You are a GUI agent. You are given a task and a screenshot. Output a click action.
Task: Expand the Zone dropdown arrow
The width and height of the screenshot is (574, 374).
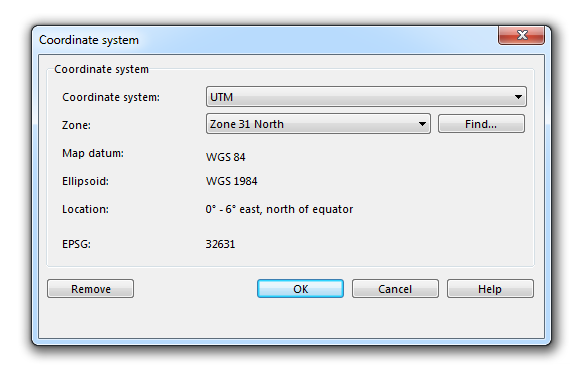pyautogui.click(x=422, y=124)
